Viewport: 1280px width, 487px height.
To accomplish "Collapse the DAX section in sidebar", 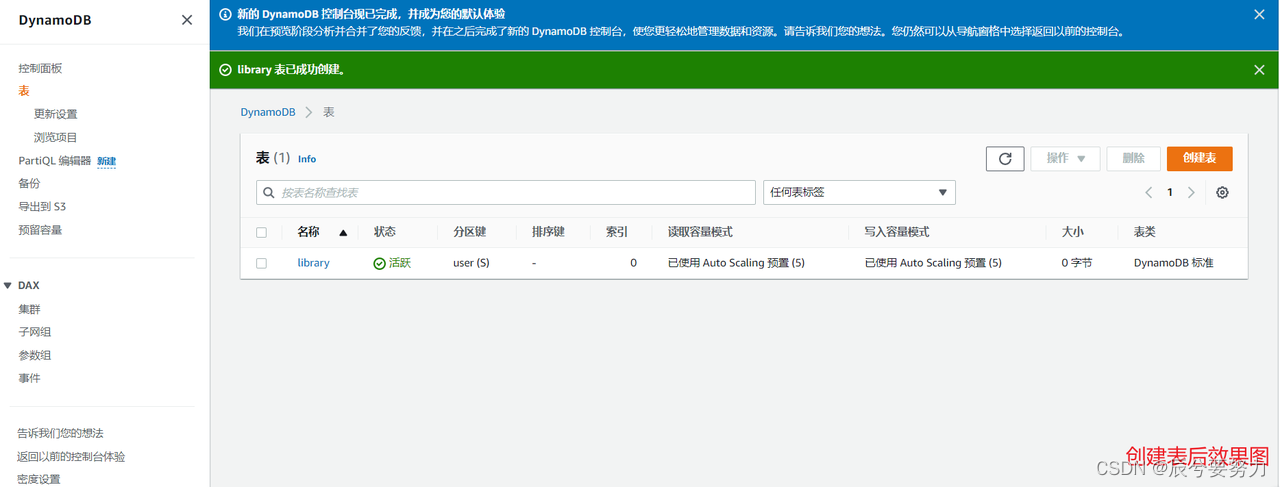I will (8, 286).
